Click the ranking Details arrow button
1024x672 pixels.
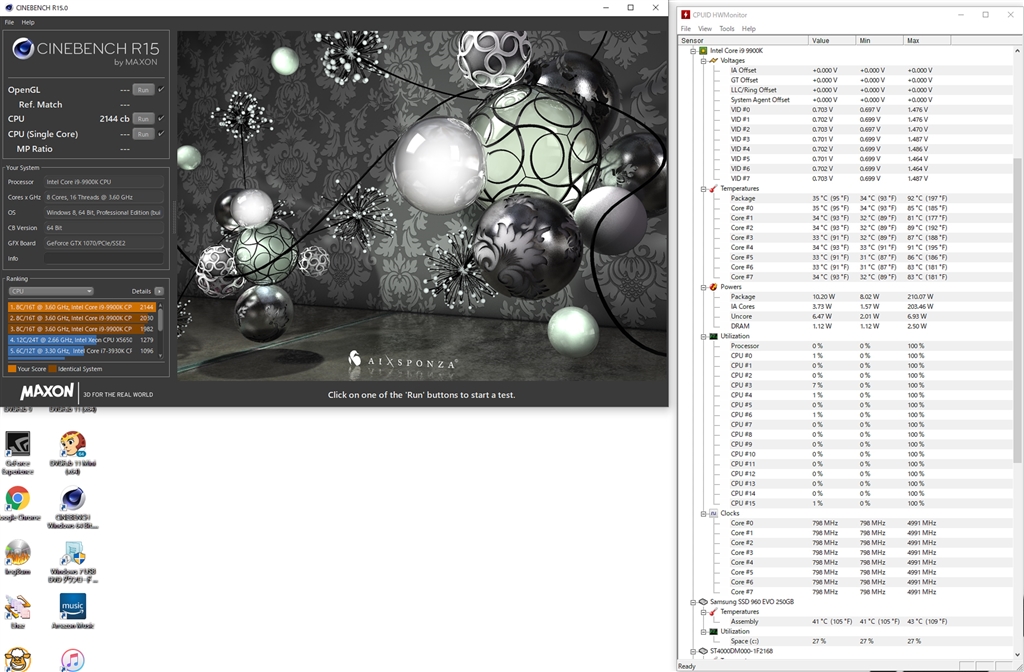[x=159, y=291]
